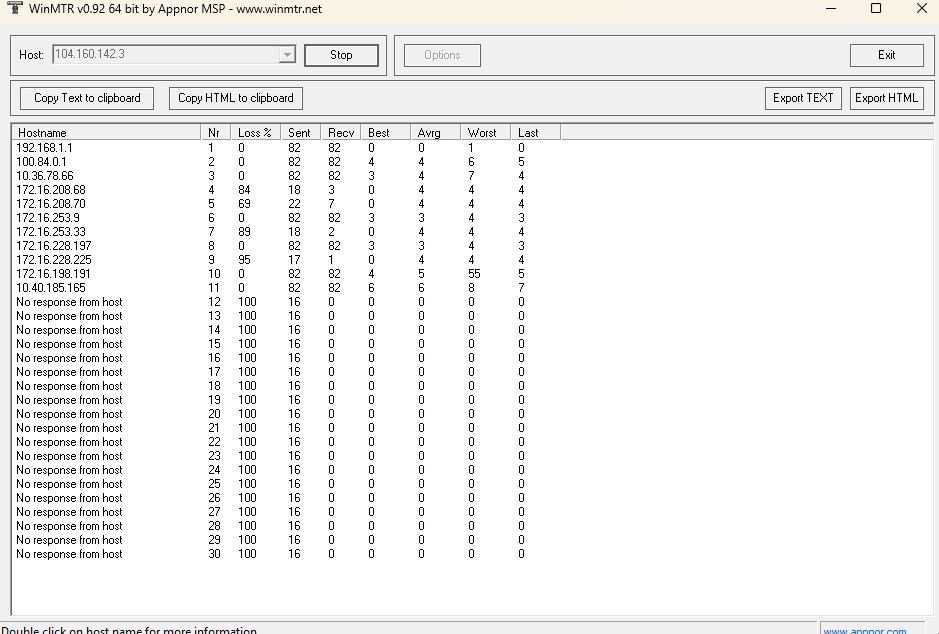Copy Text to clipboard

pos(87,98)
